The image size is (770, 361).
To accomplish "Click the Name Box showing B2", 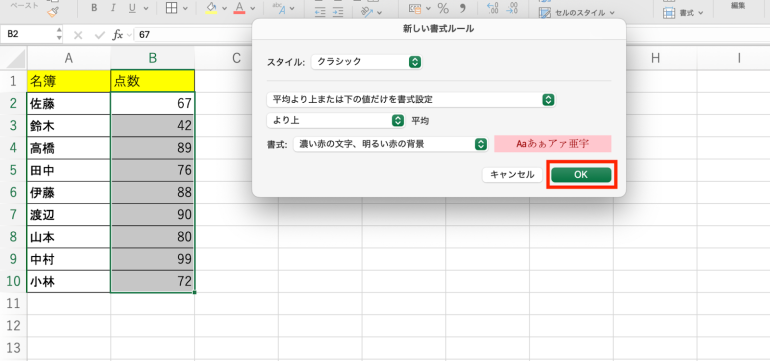I will pyautogui.click(x=29, y=35).
